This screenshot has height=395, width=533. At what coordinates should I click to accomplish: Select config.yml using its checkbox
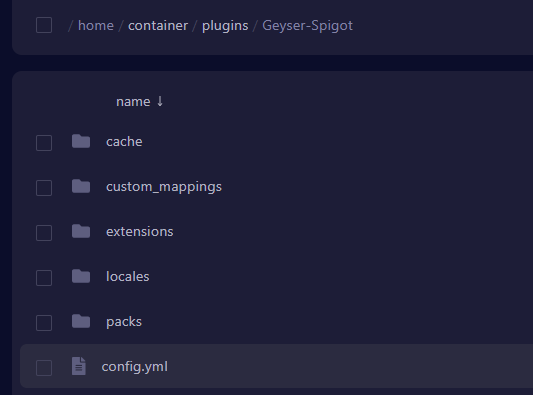[44, 368]
